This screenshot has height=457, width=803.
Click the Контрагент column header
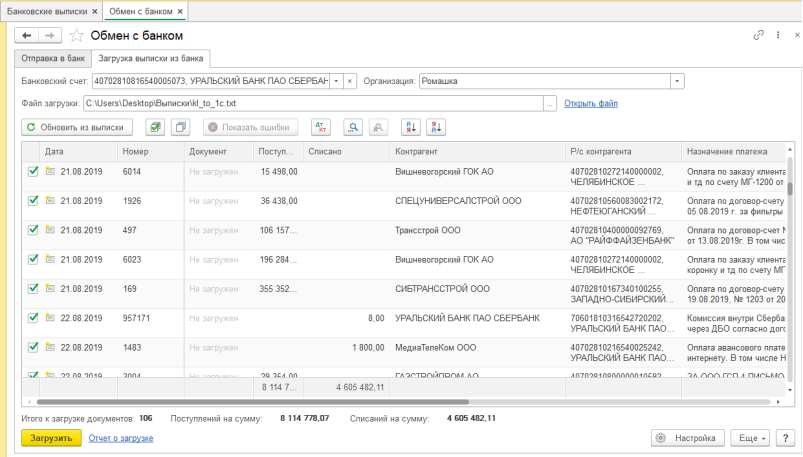click(x=477, y=152)
